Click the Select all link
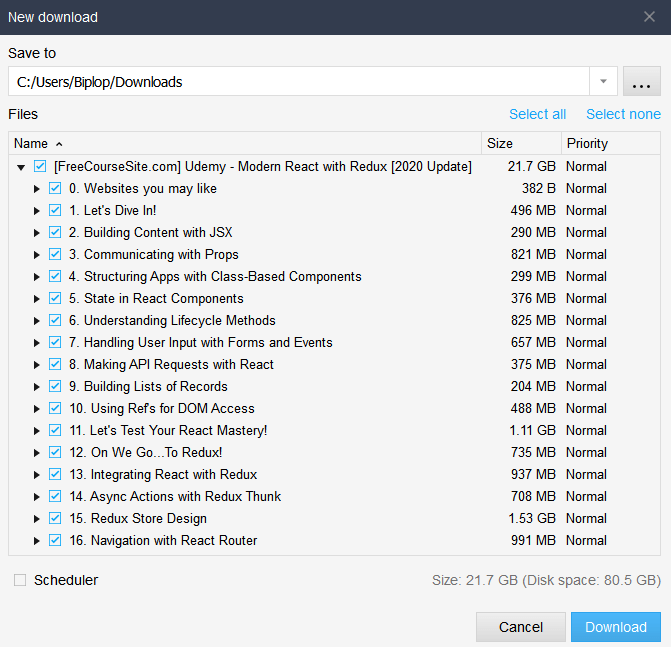This screenshot has height=647, width=671. [537, 114]
